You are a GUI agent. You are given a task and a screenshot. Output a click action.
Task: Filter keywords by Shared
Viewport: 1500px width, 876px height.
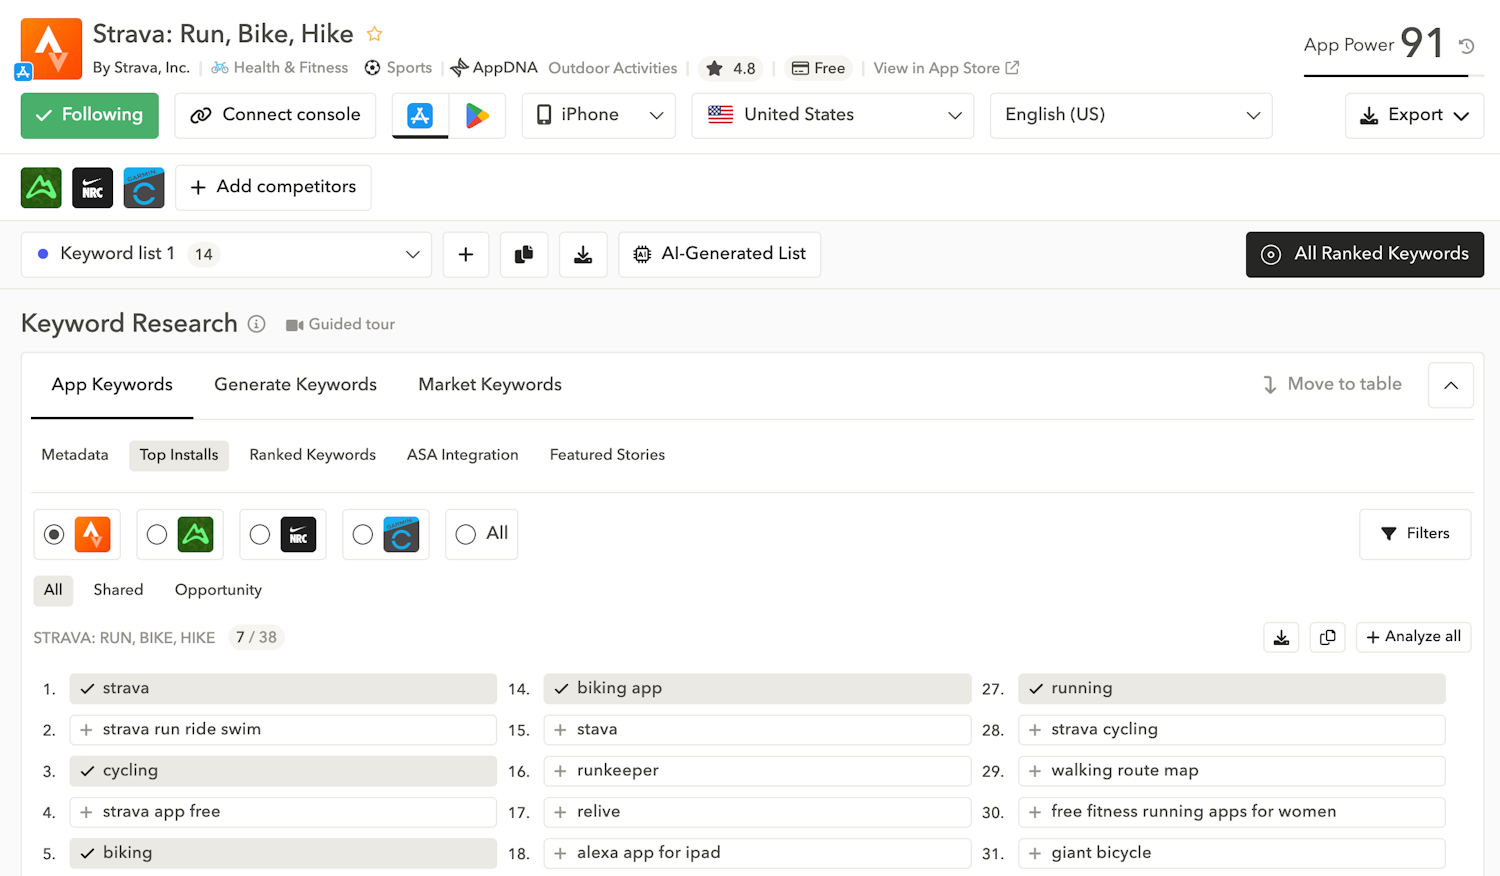point(118,590)
